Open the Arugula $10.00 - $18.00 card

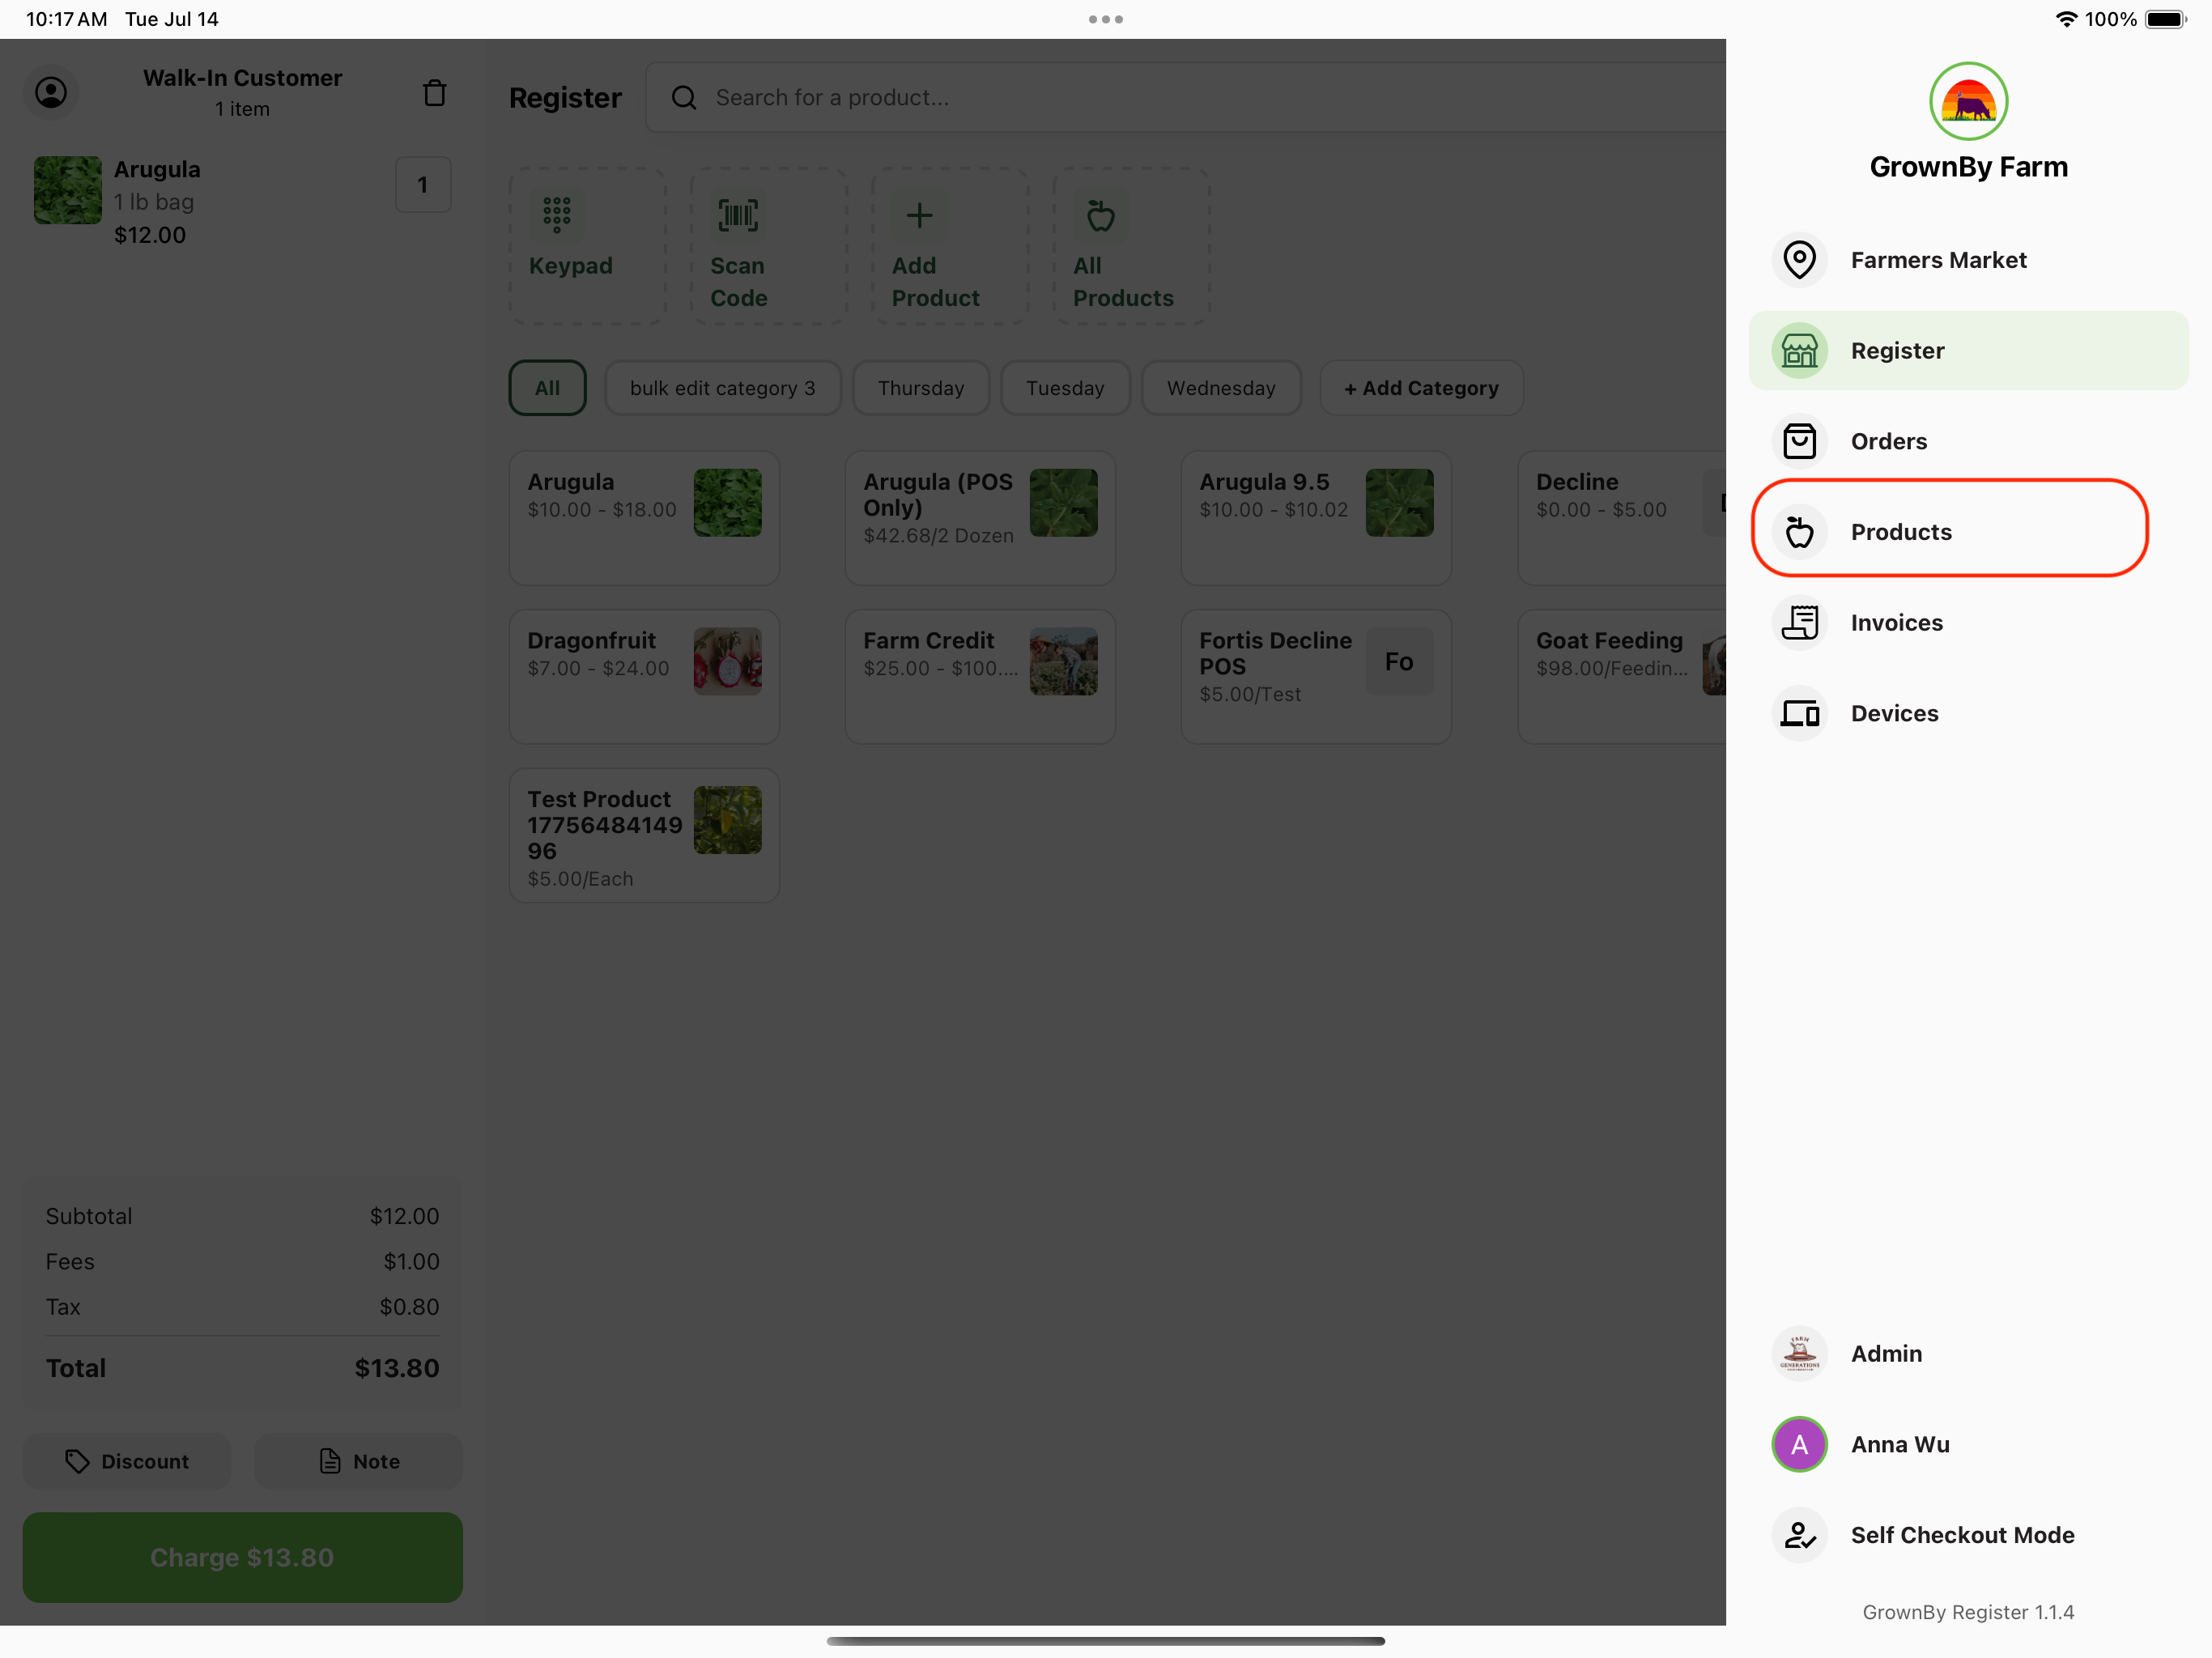pyautogui.click(x=644, y=518)
